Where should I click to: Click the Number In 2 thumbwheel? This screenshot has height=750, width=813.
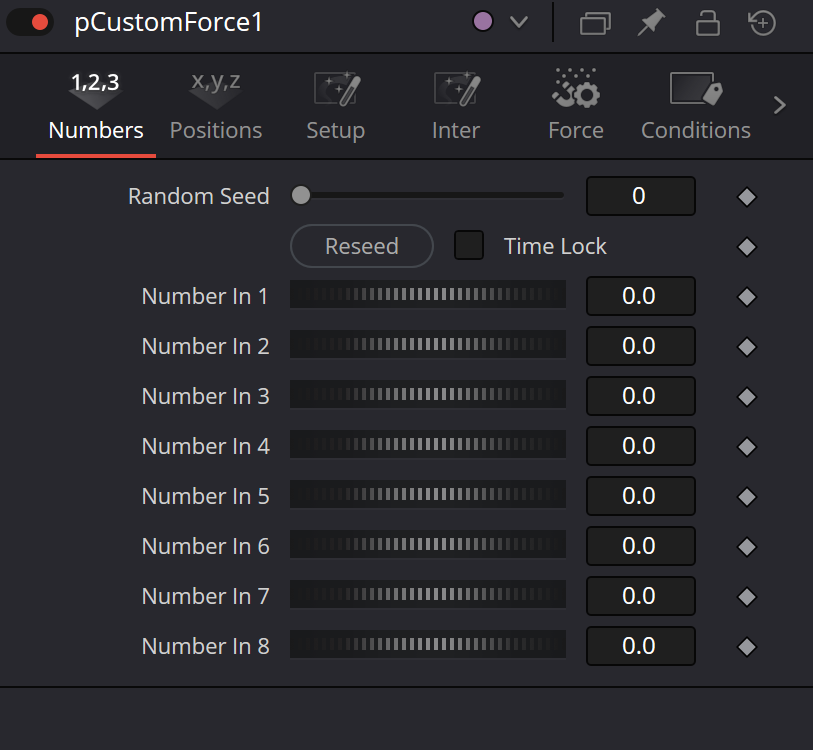tap(428, 344)
